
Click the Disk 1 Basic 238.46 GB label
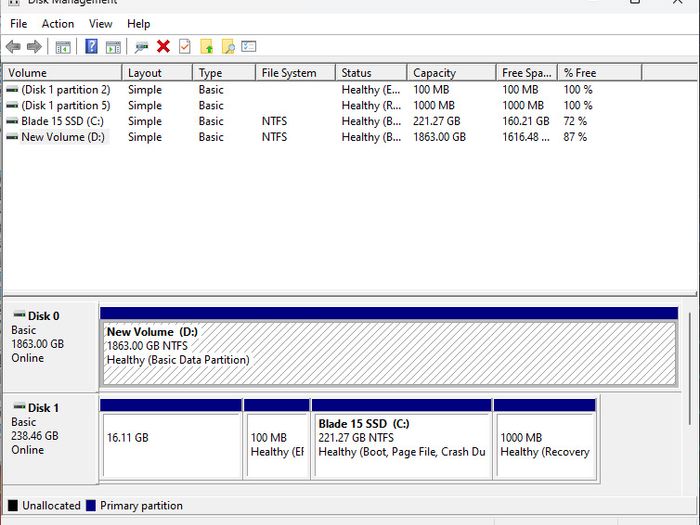[x=50, y=438]
